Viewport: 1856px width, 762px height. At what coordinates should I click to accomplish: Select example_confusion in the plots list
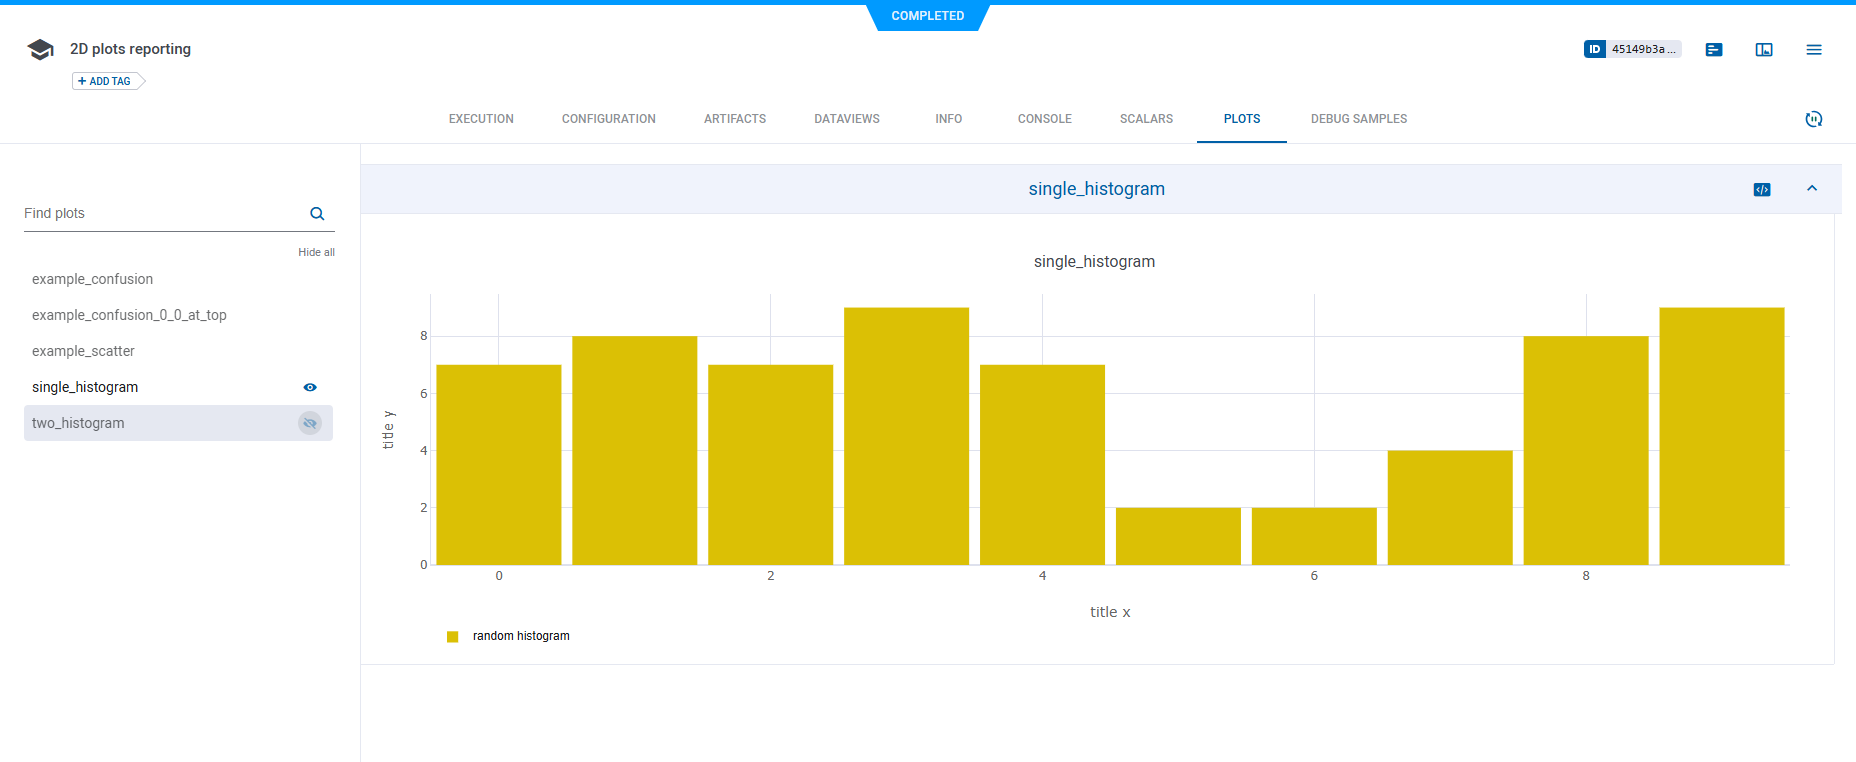(x=92, y=280)
